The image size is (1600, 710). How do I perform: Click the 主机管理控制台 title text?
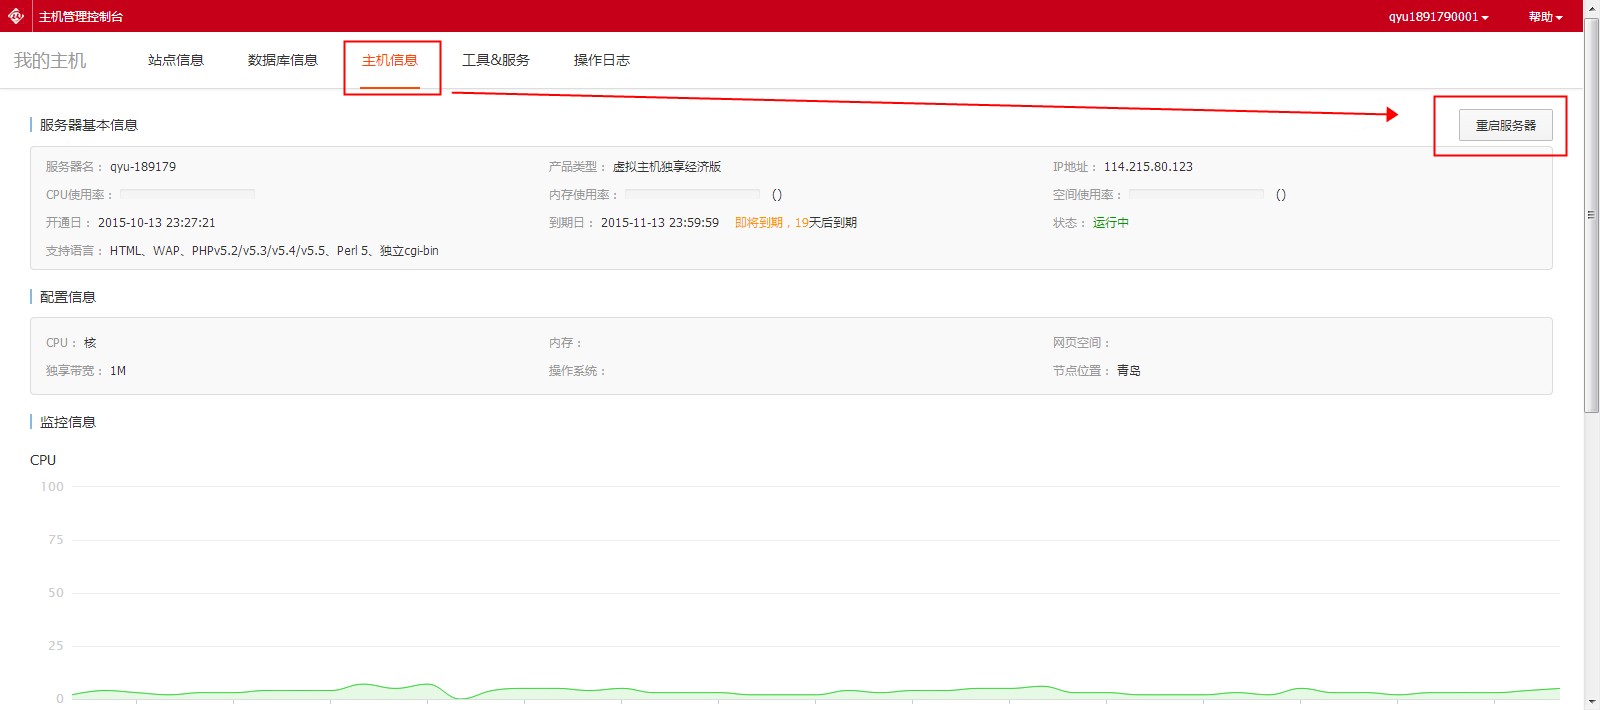pos(81,17)
